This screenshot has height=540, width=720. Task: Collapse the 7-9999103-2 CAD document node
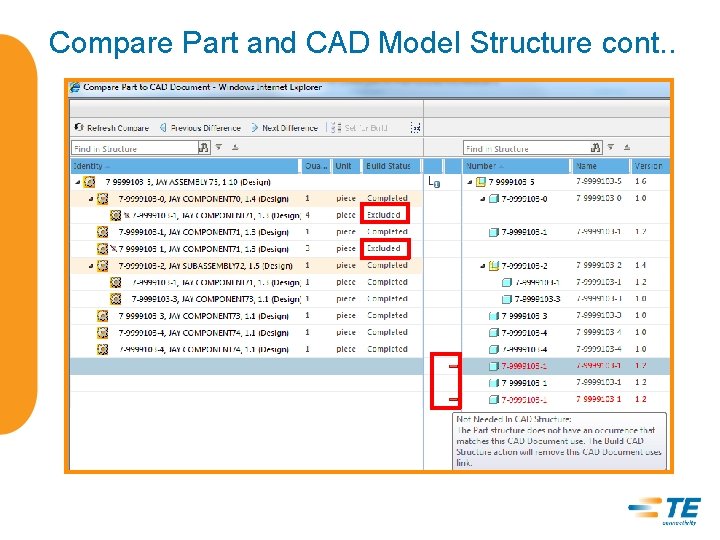[482, 266]
